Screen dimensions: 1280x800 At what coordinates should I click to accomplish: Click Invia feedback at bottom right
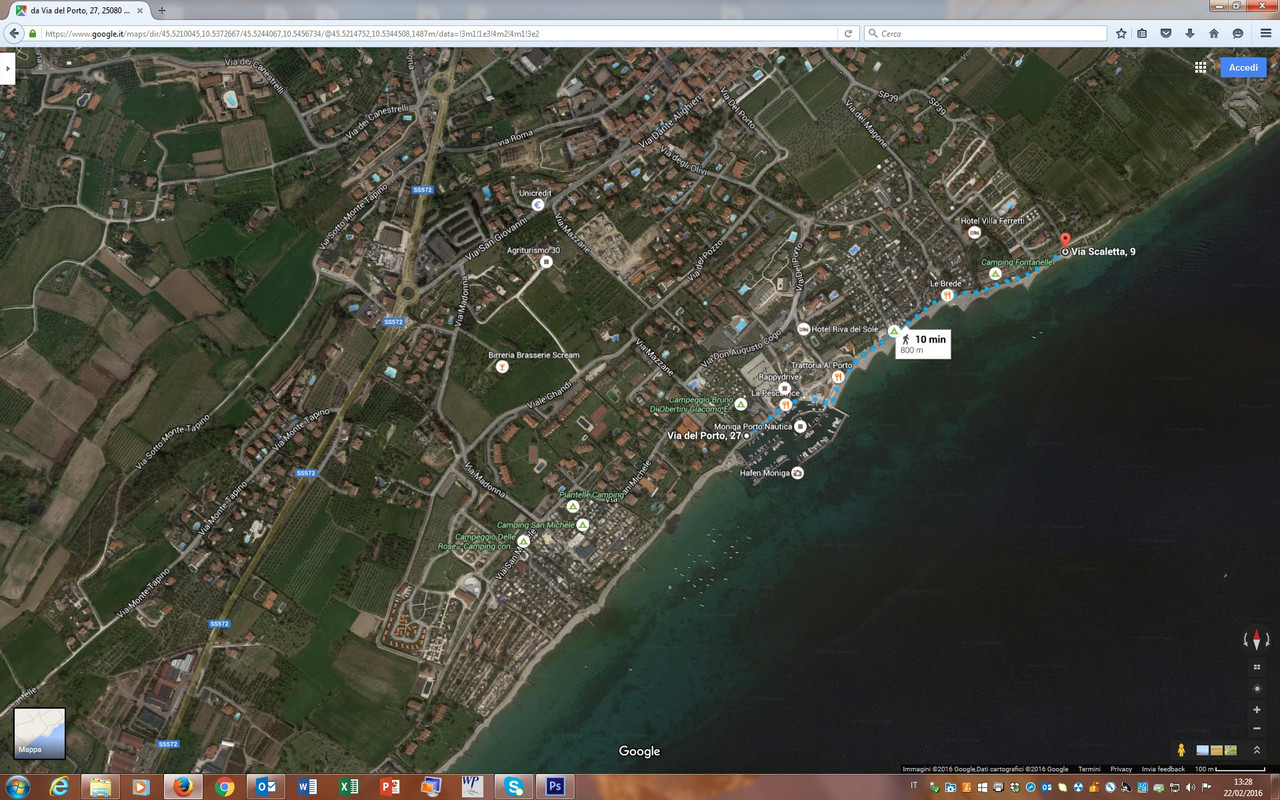(x=1162, y=769)
